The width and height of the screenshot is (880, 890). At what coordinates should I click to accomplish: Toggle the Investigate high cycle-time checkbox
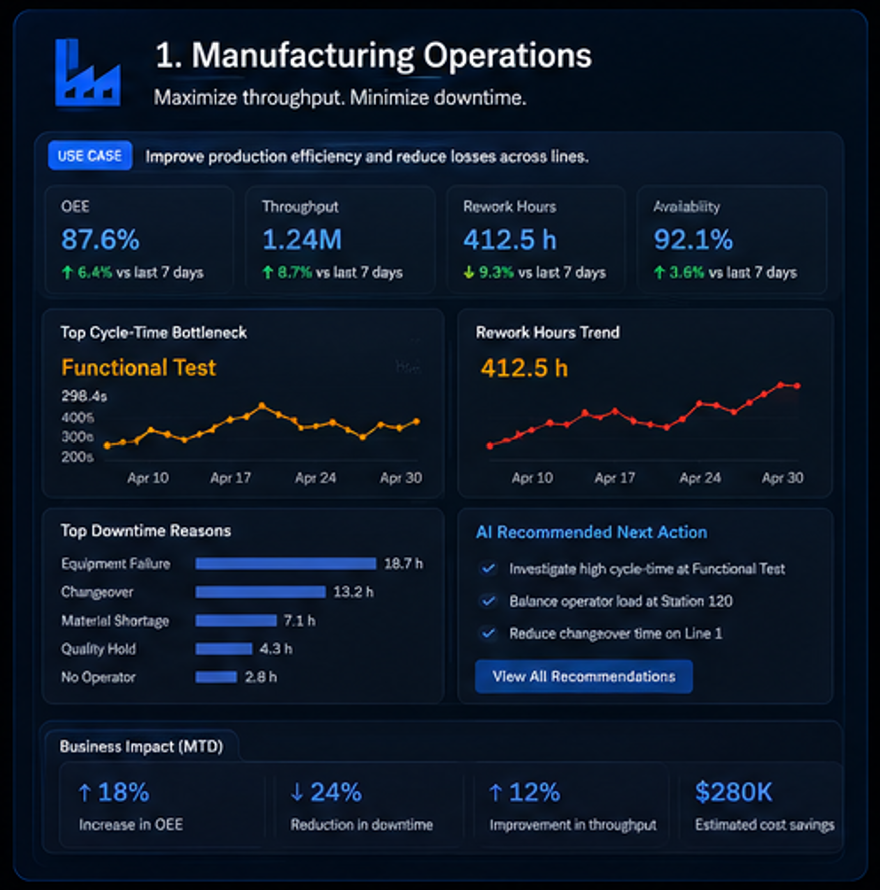tap(488, 568)
